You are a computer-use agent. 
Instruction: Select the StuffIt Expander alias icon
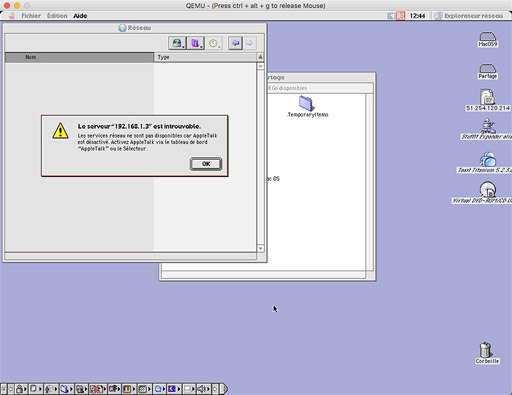pos(488,129)
